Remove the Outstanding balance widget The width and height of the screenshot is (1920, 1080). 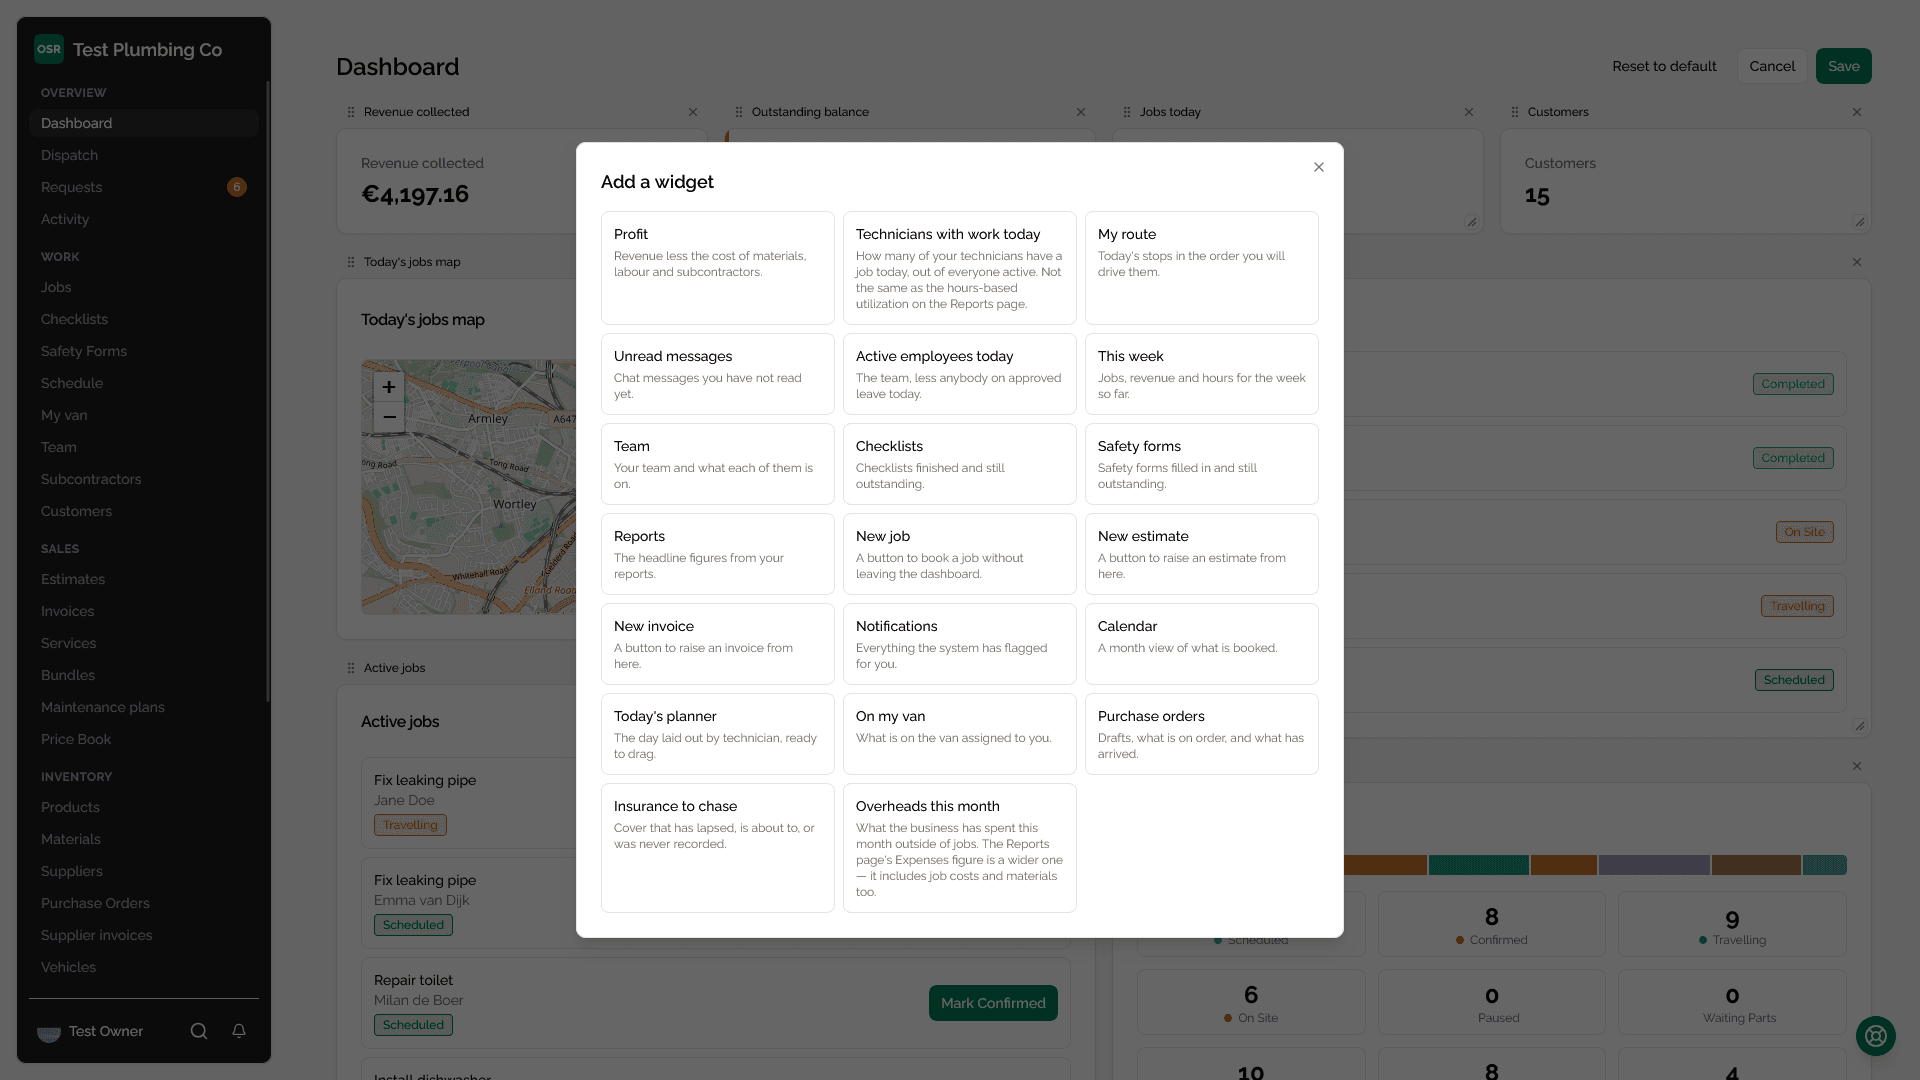point(1081,112)
